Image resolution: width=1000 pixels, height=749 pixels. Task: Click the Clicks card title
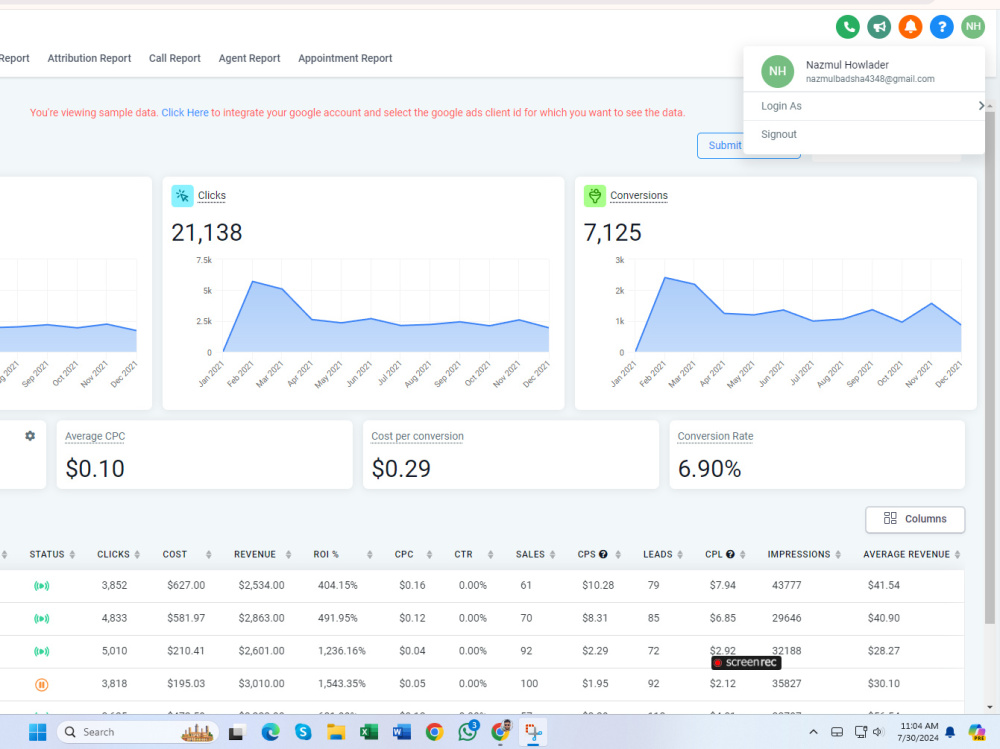click(212, 195)
